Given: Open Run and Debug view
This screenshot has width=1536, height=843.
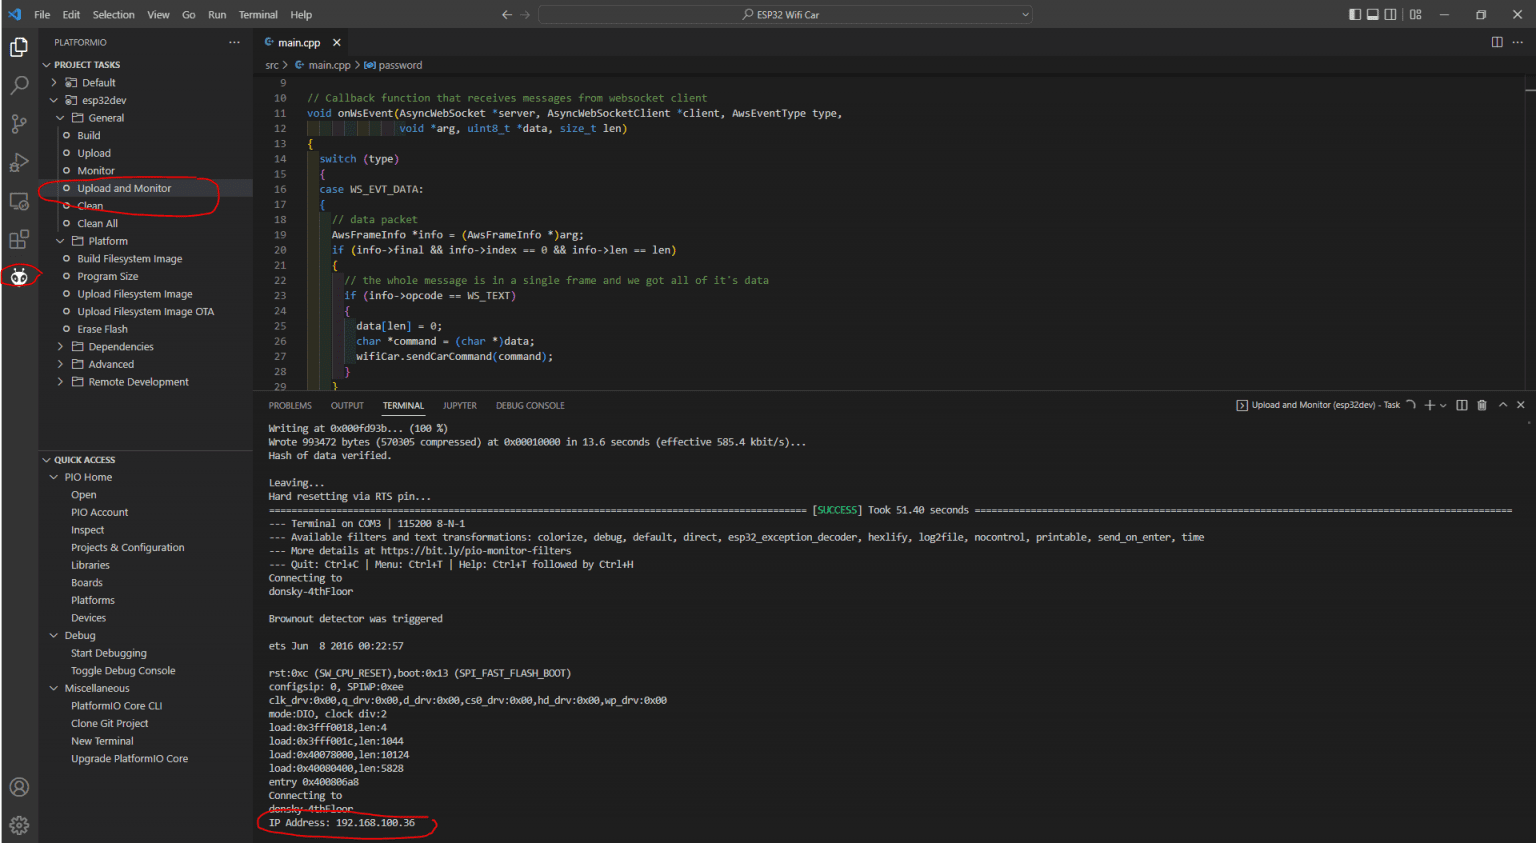Looking at the screenshot, I should (x=19, y=163).
